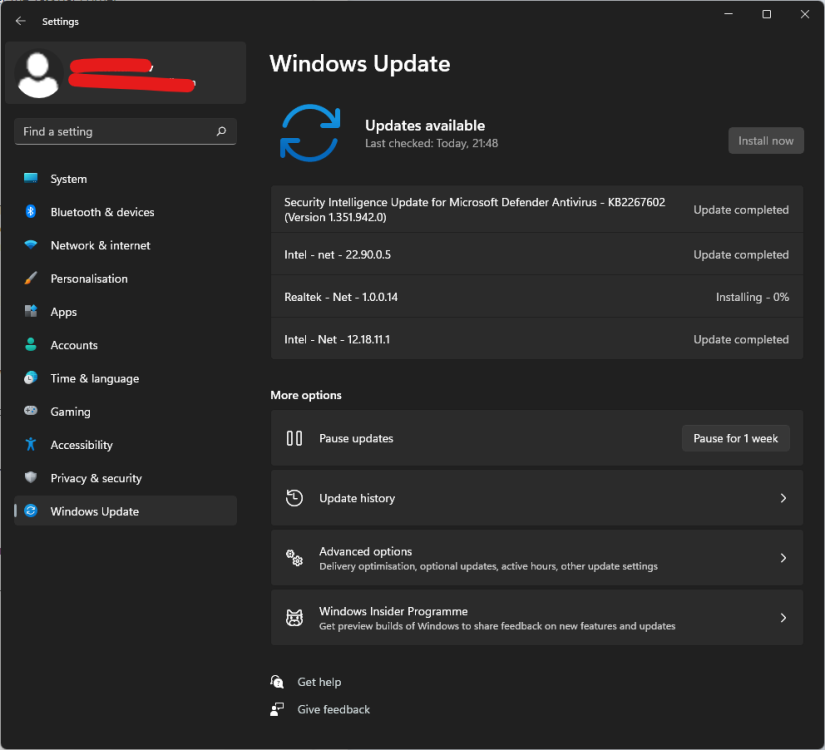825x750 pixels.
Task: Click the Windows Update sidebar icon
Action: pyautogui.click(x=31, y=511)
